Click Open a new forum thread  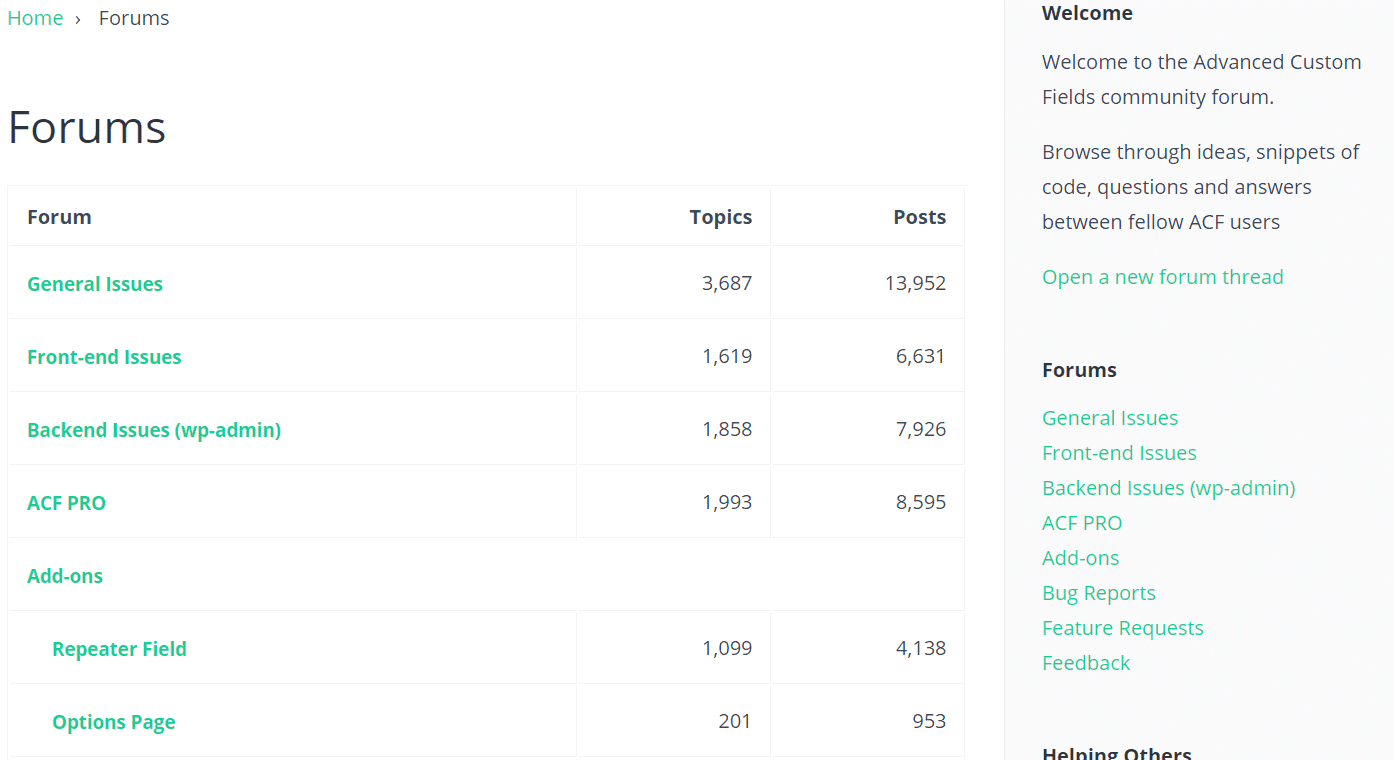coord(1162,277)
